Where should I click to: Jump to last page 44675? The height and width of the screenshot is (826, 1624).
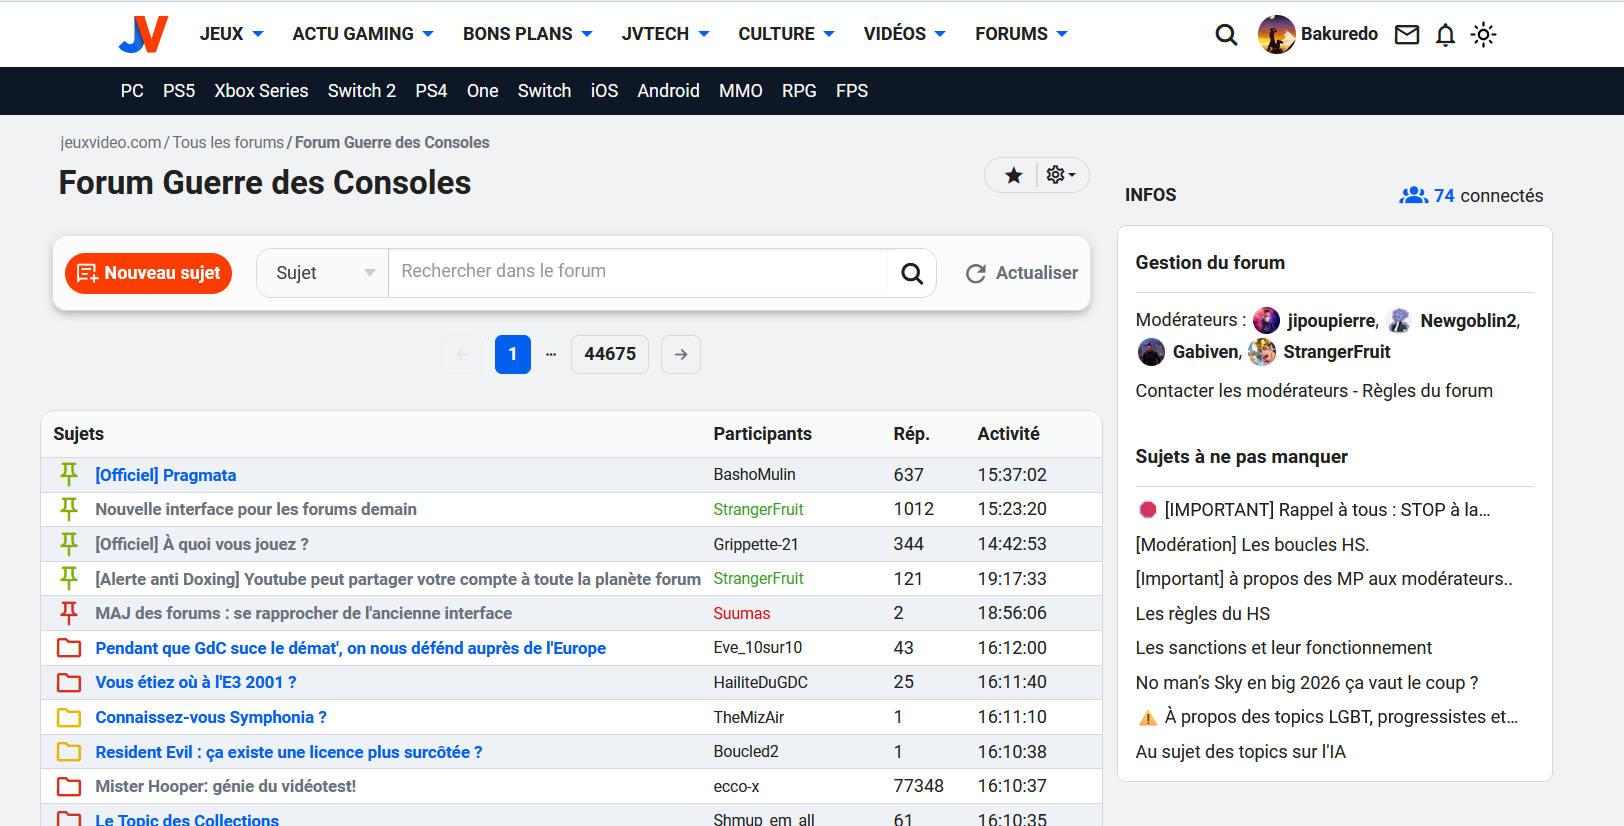(610, 354)
